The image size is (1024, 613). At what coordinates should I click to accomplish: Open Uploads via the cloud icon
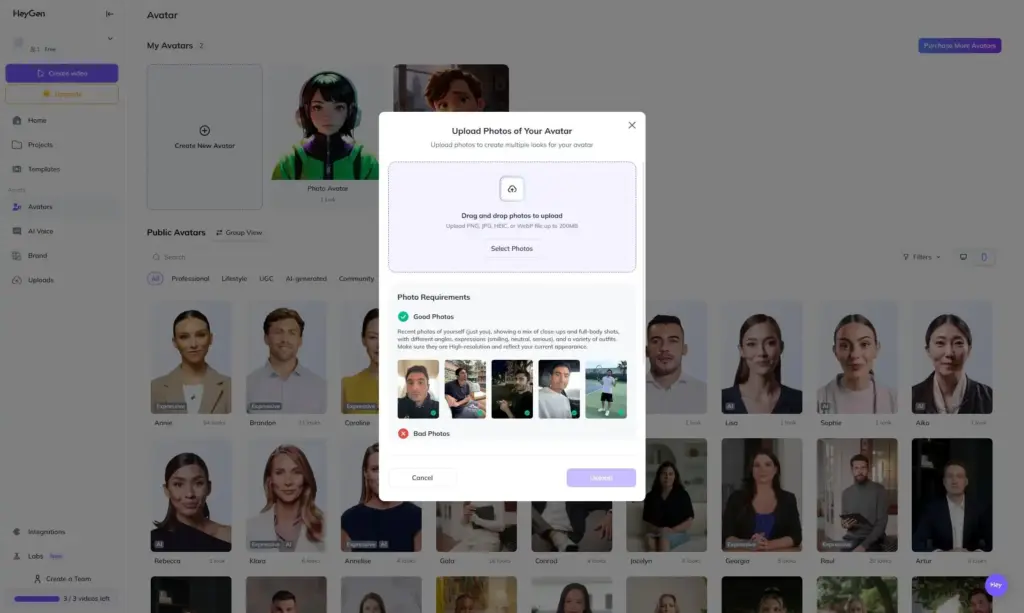(x=17, y=280)
